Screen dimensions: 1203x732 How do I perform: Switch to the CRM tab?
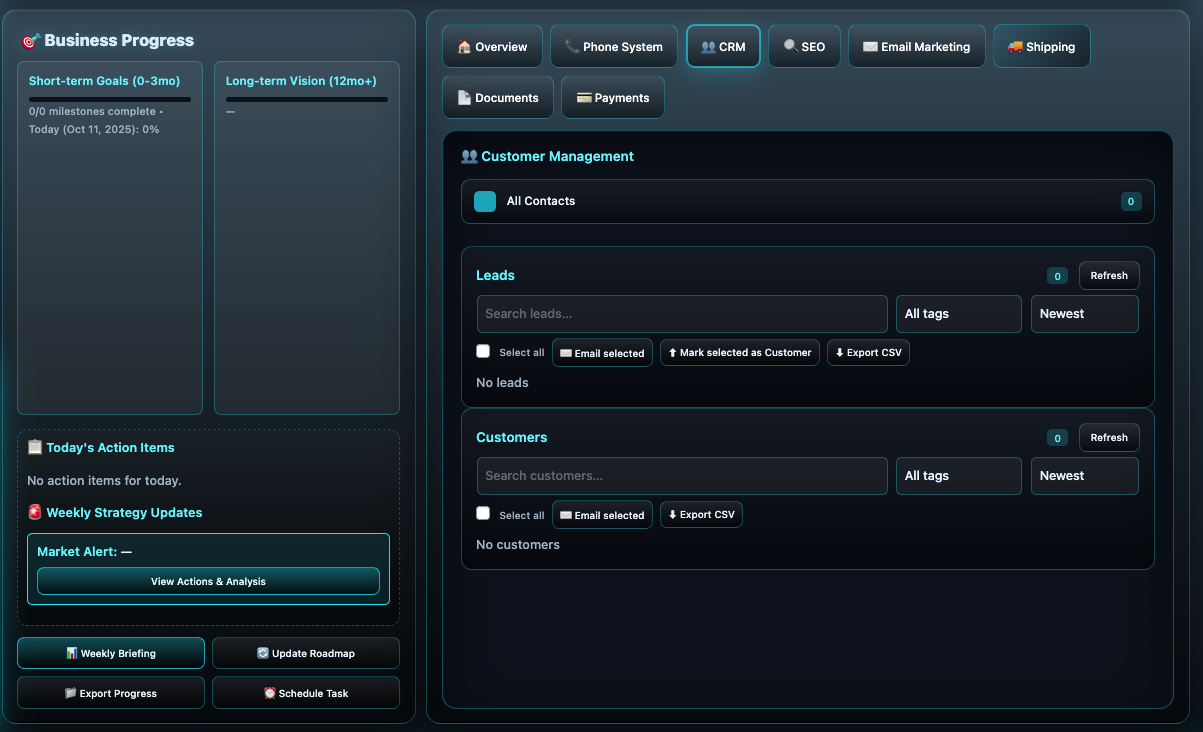click(723, 47)
